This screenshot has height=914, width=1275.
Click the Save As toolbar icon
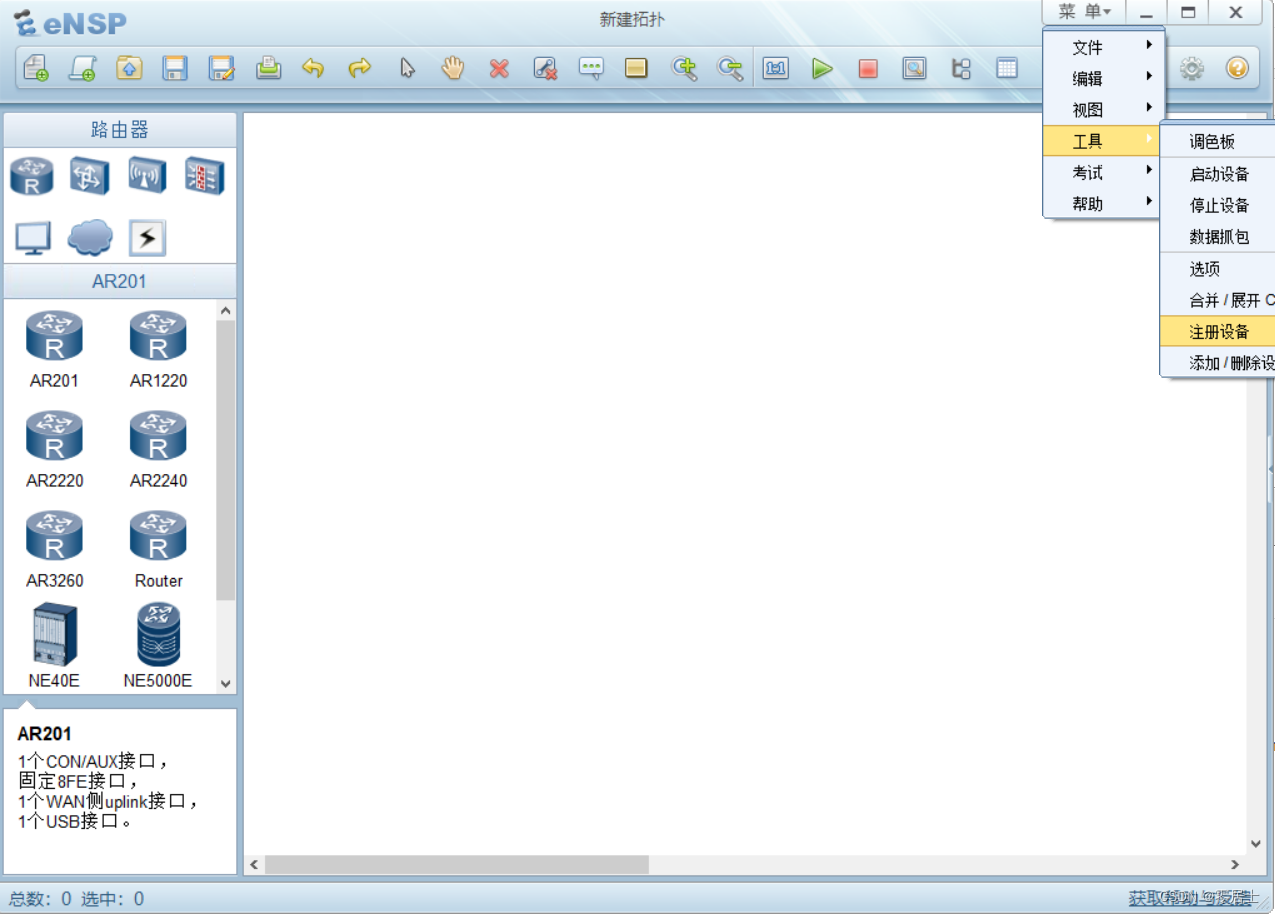point(222,68)
